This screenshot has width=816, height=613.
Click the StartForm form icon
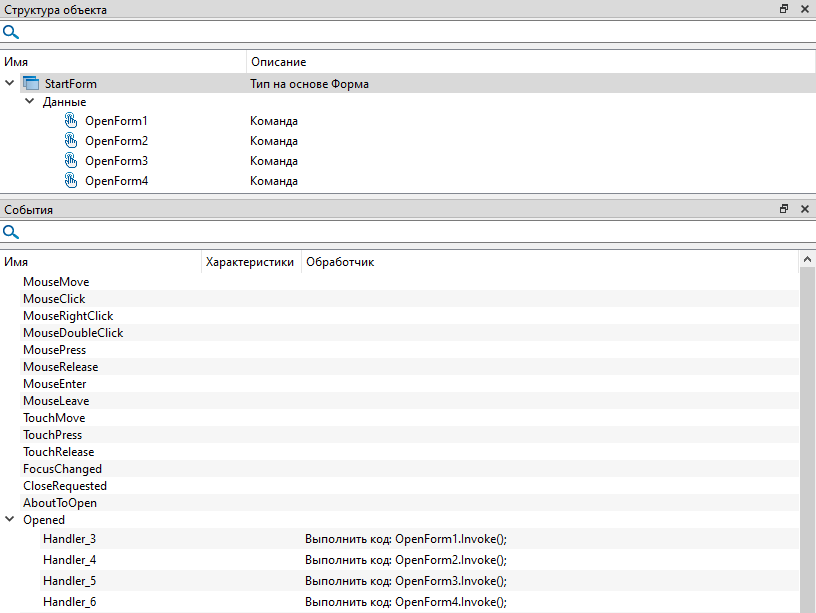pyautogui.click(x=30, y=84)
